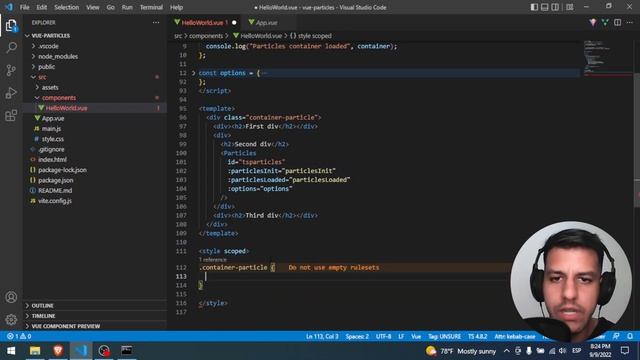Toggle primary side bar layout icon
The image size is (640, 360).
tap(534, 7)
